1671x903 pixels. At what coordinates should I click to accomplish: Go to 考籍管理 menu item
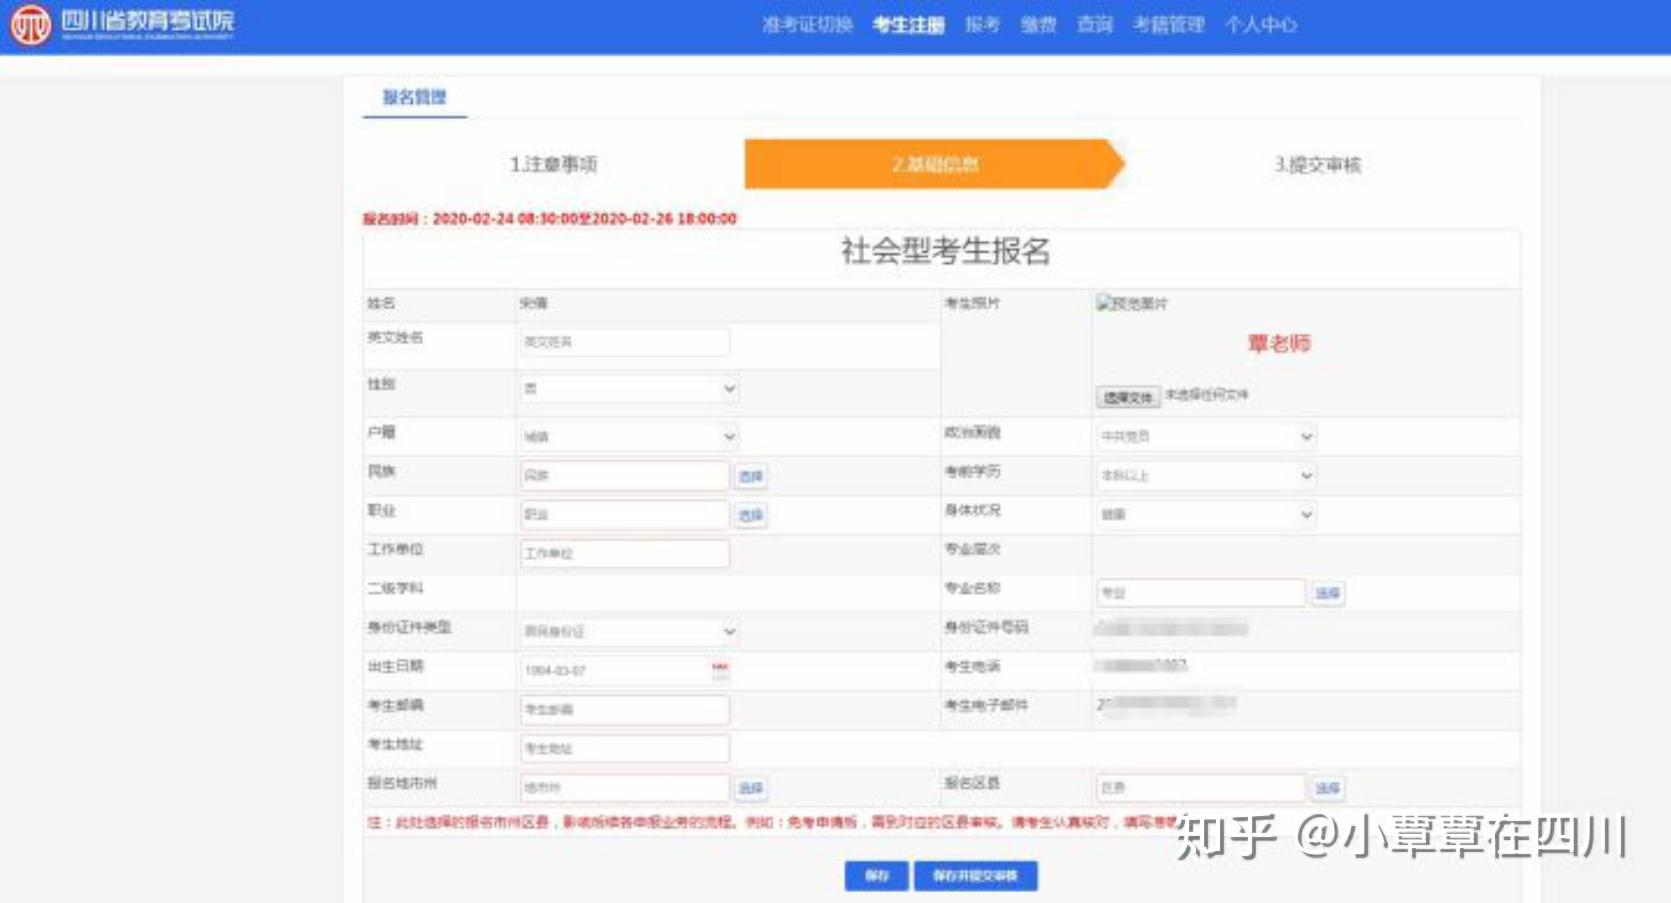(x=1168, y=25)
